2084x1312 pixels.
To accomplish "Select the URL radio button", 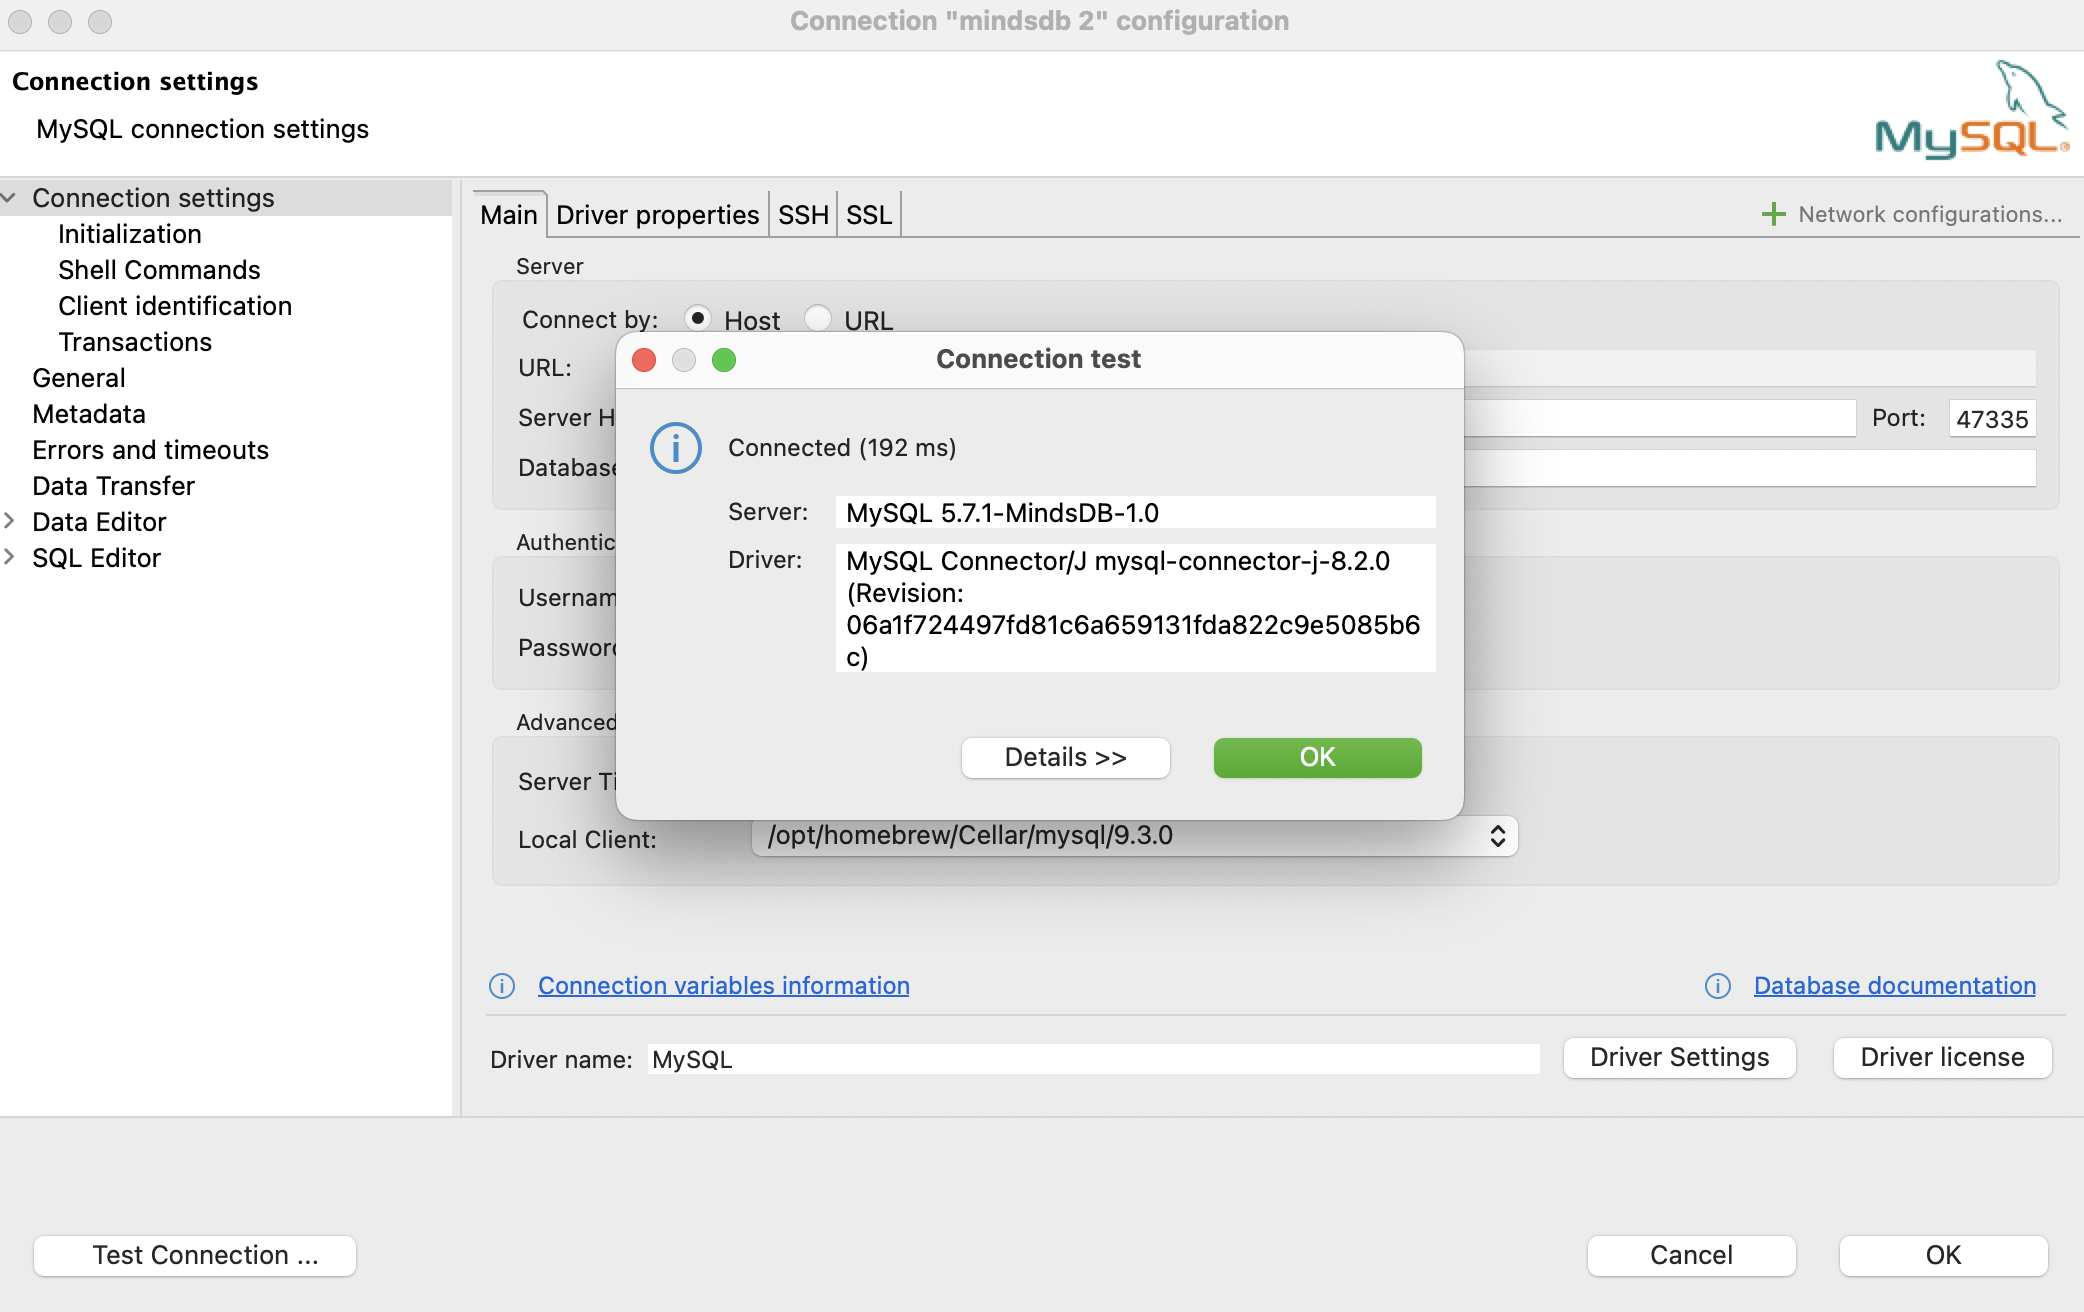I will (818, 318).
